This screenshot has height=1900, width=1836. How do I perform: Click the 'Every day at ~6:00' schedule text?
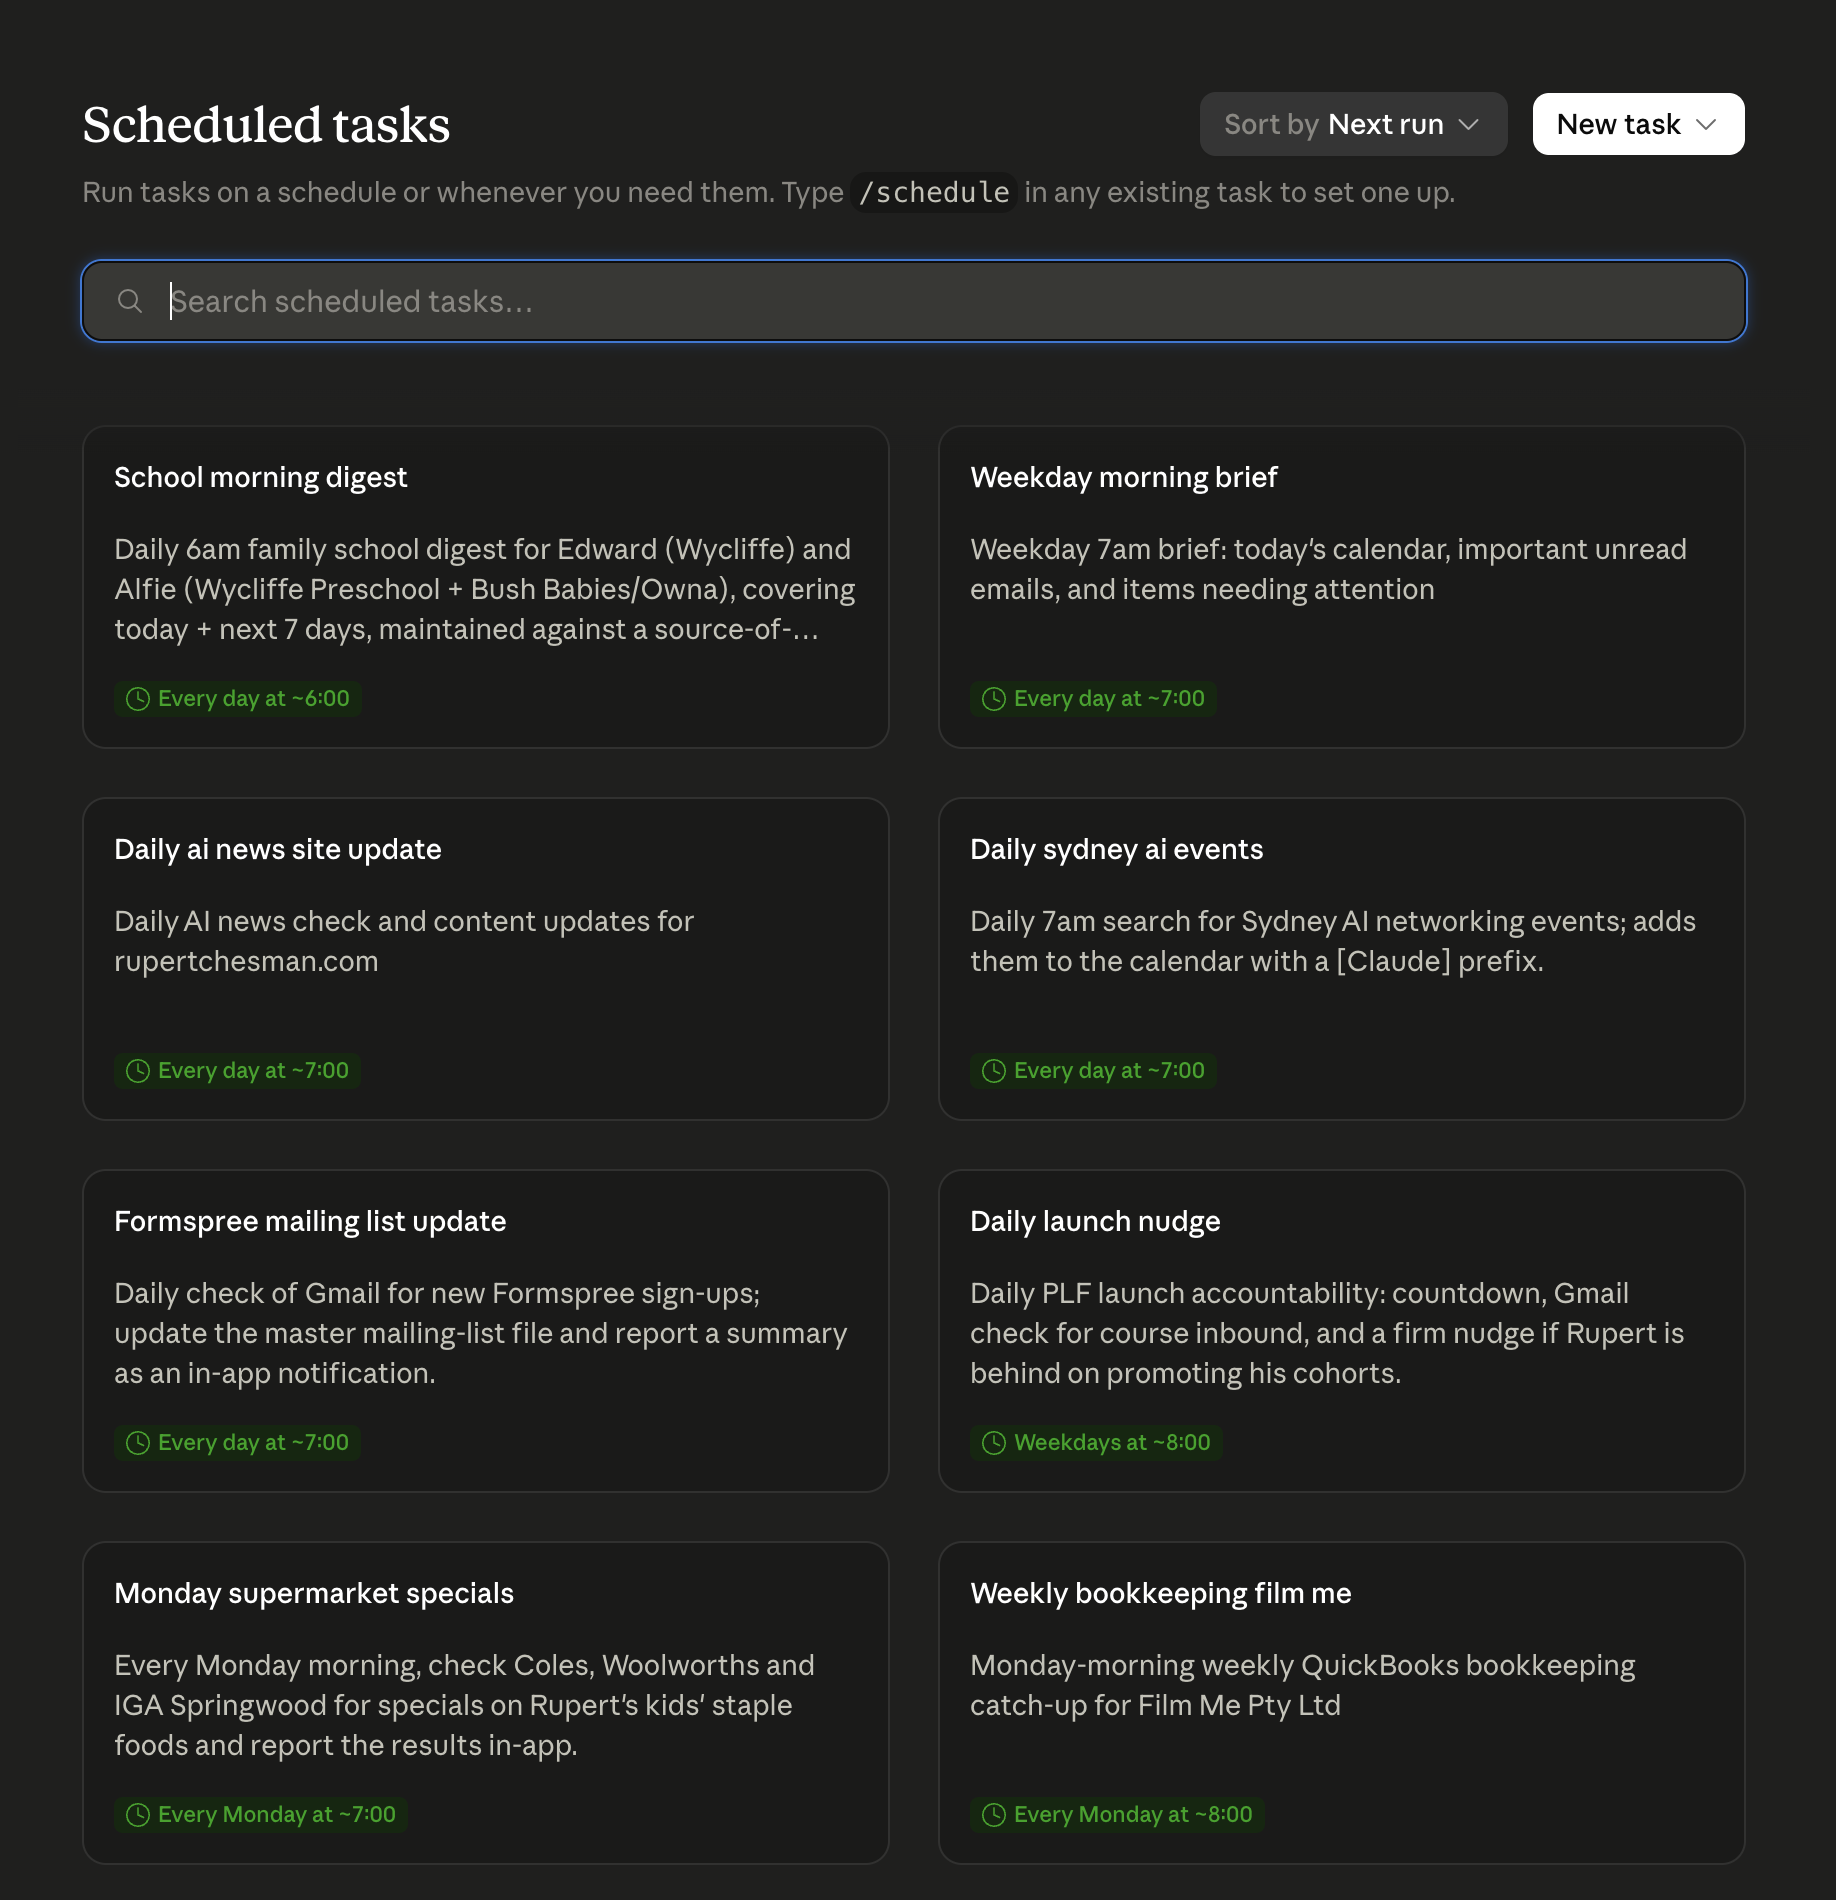[x=254, y=699]
